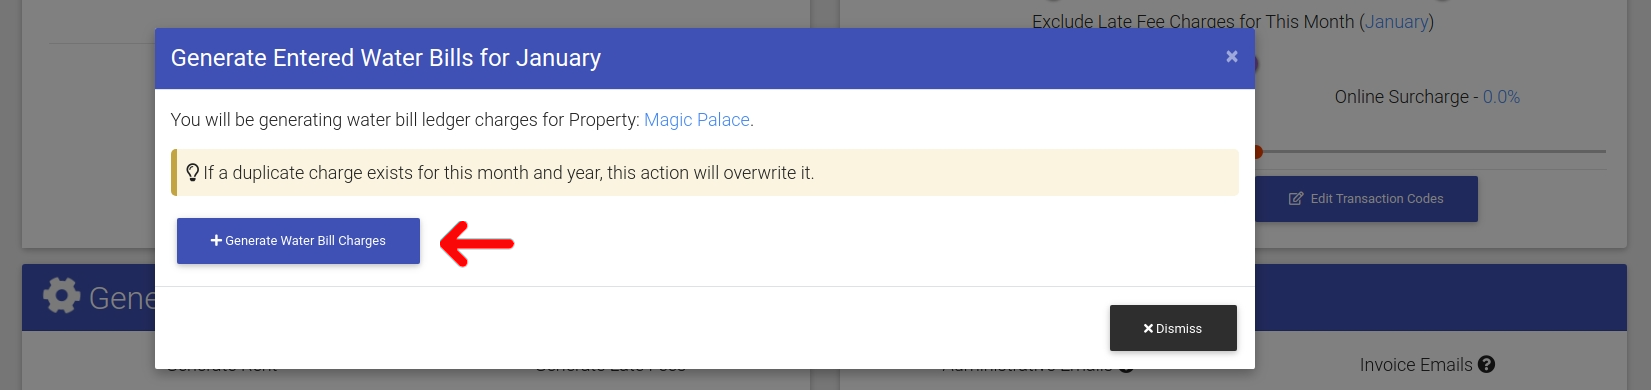Click the red arrow pointer graphic
Image resolution: width=1651 pixels, height=390 pixels.
[x=477, y=243]
